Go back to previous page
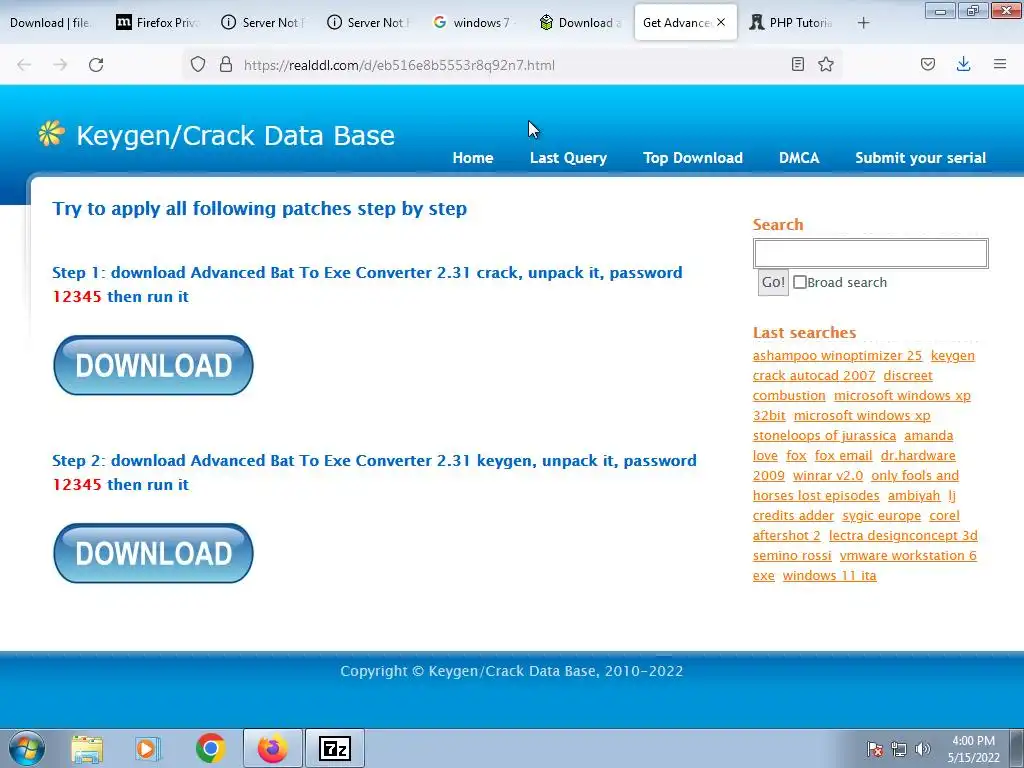Screen dimensions: 1024x768 (24, 65)
